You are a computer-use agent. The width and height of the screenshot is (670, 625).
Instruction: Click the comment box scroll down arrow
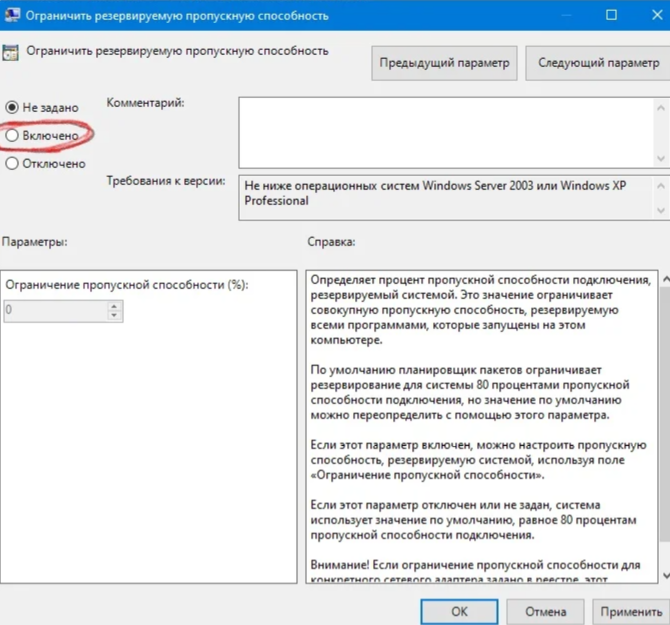coord(662,158)
